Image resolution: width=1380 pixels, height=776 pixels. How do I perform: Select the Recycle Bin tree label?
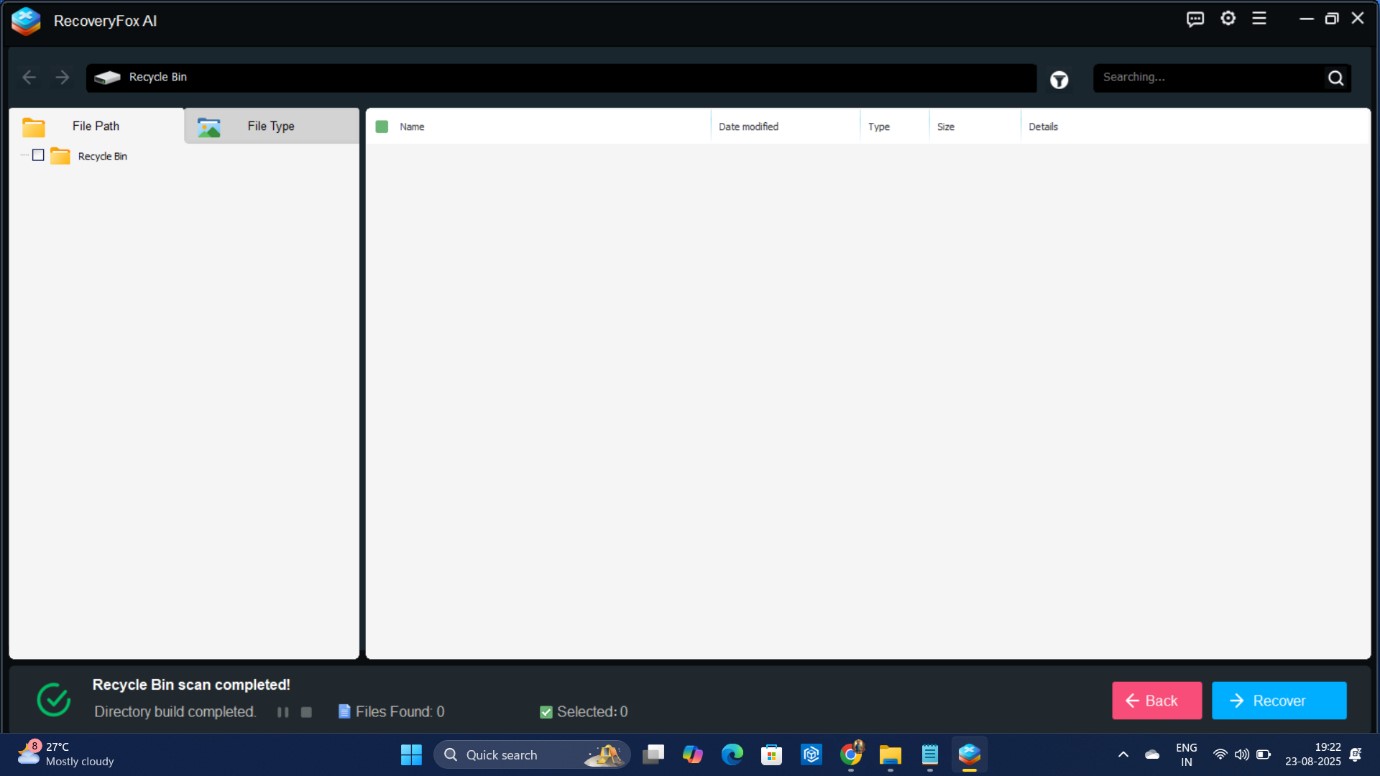click(x=102, y=156)
